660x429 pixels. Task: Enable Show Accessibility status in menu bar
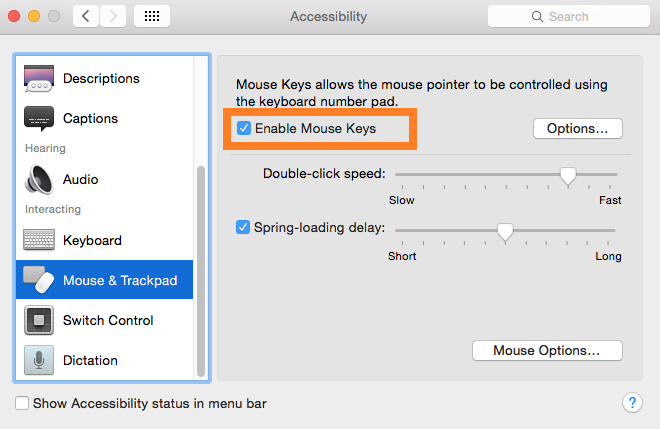[22, 404]
